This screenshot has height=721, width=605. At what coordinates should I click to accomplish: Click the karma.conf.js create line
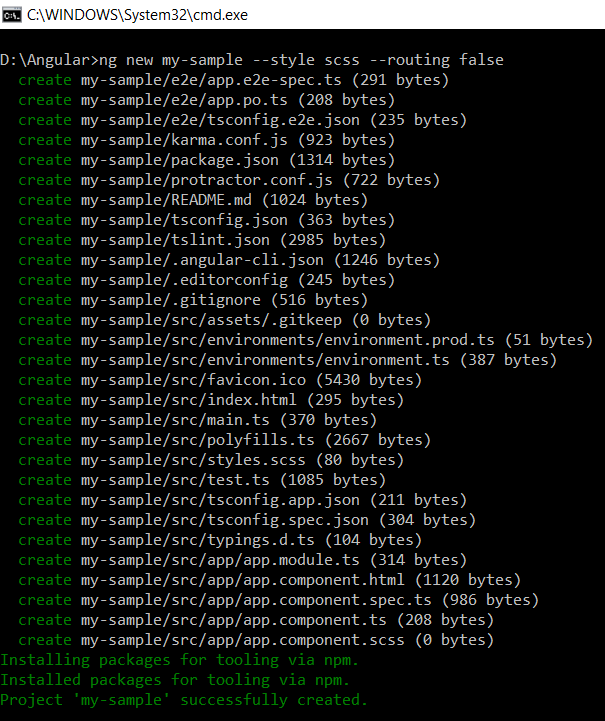coord(206,140)
